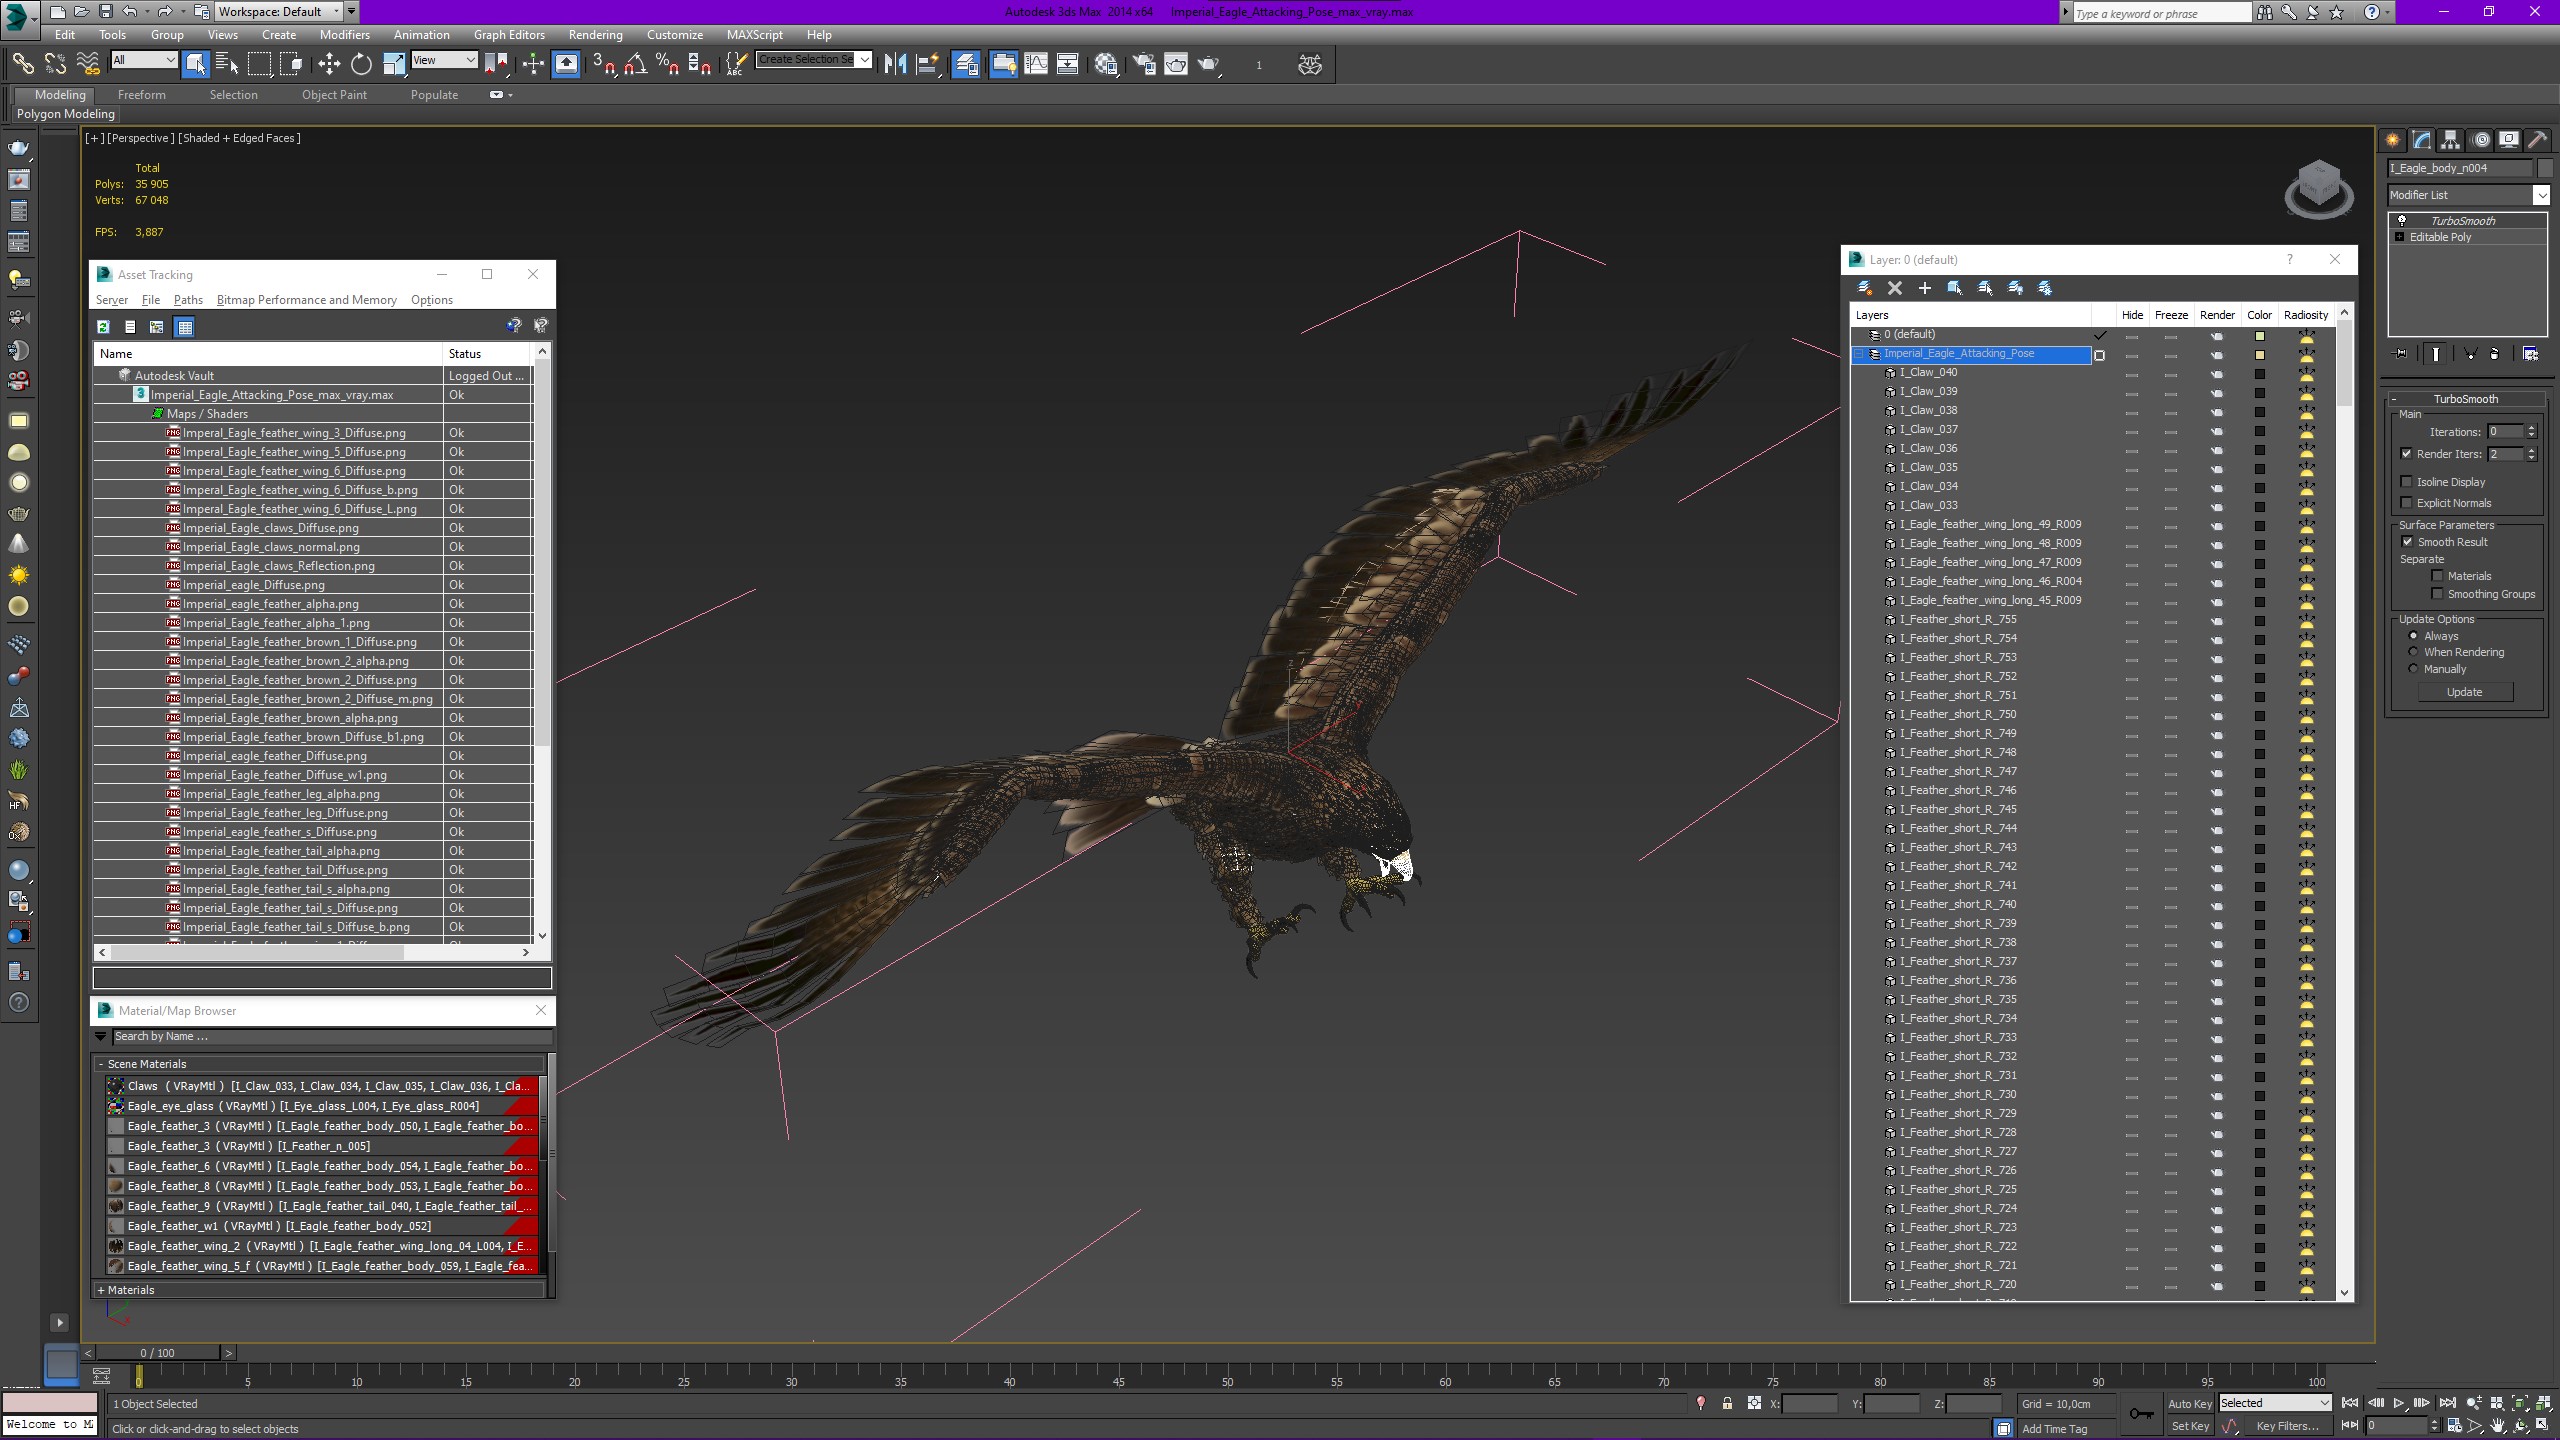Screen dimensions: 2560x1440
Task: Open the MAXScript menu
Action: click(755, 35)
